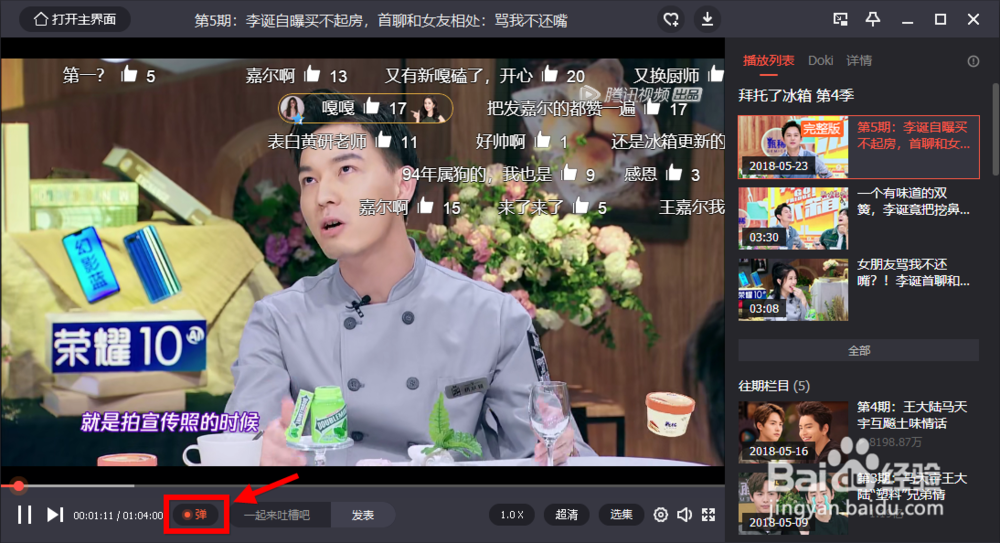Pause the video playback
1000x543 pixels.
(x=24, y=514)
